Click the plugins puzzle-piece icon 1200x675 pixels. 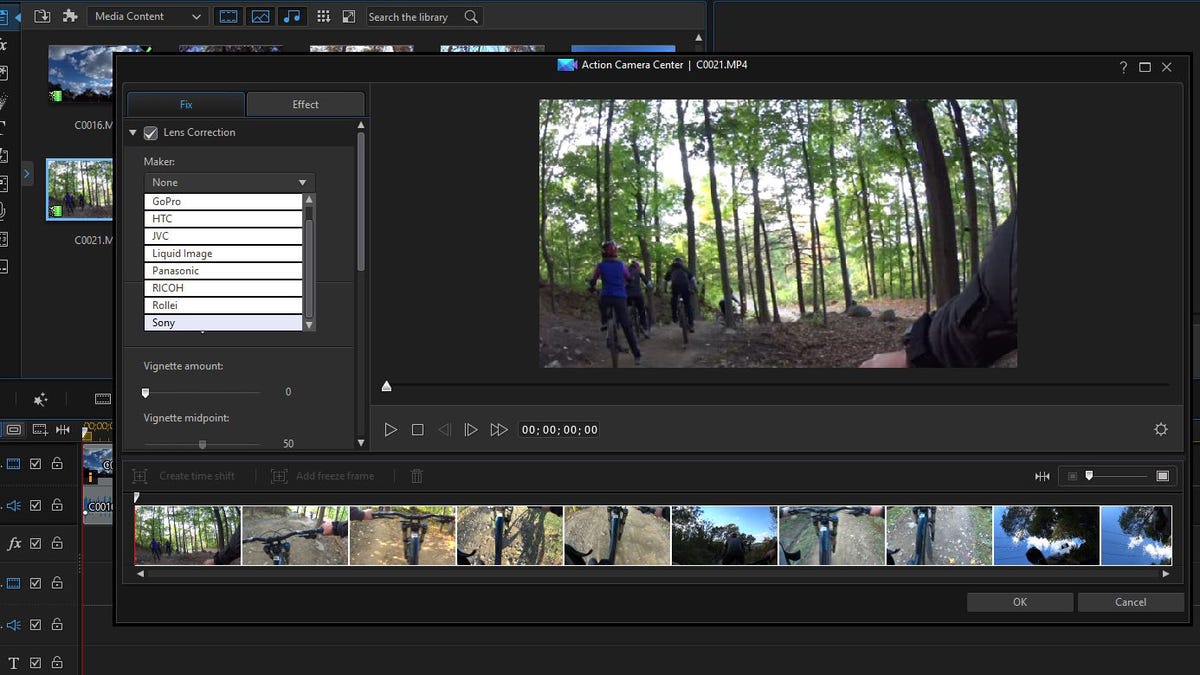tap(70, 16)
